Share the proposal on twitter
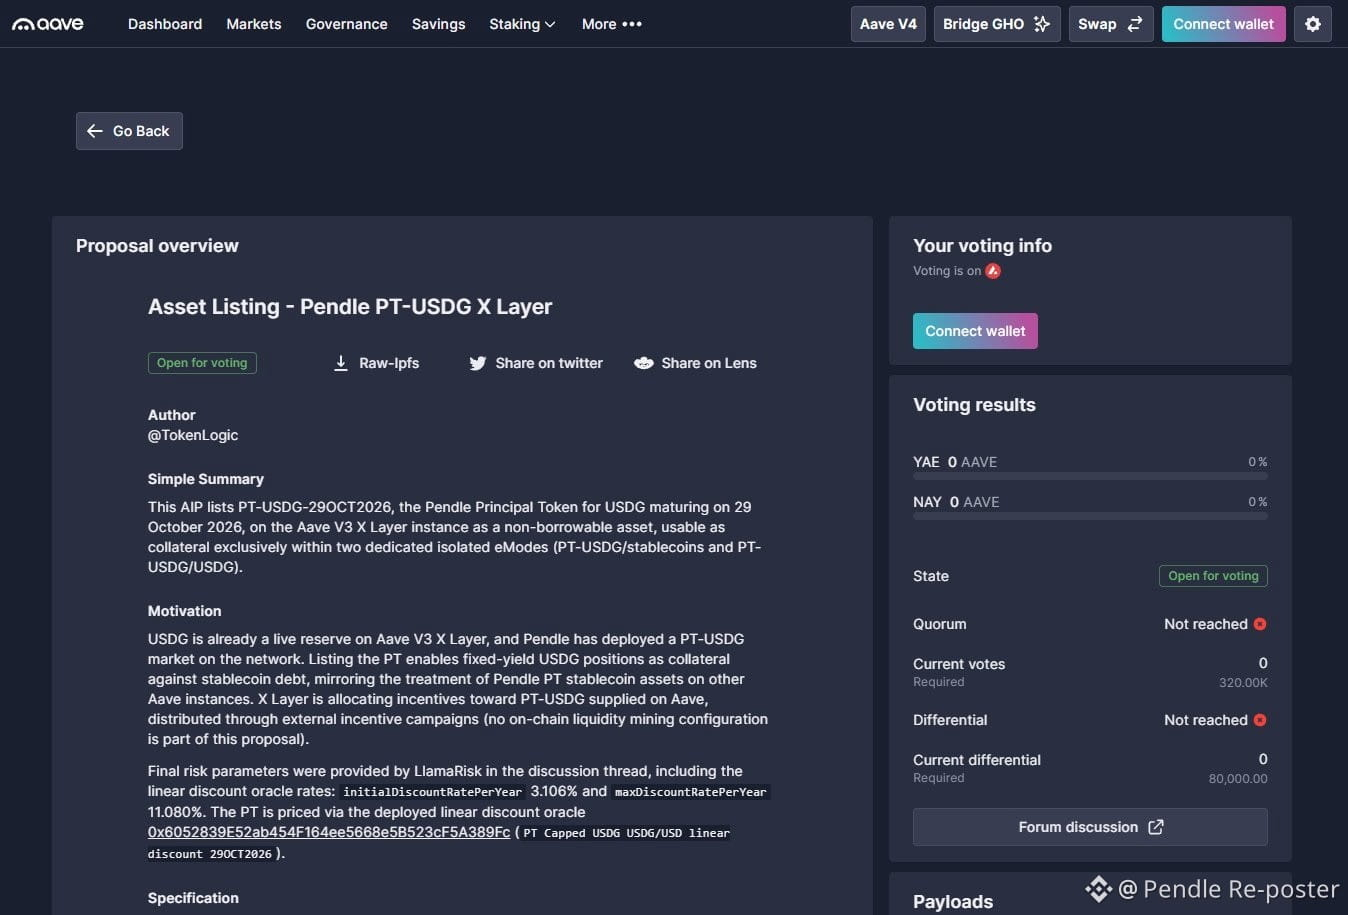 536,363
